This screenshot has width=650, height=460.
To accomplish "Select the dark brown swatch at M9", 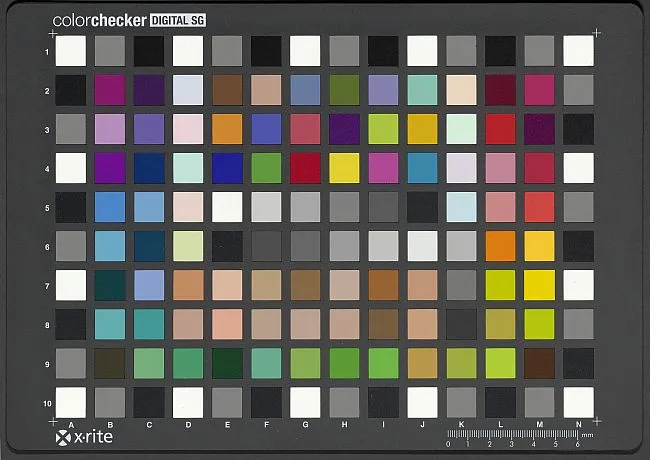I will (x=539, y=363).
